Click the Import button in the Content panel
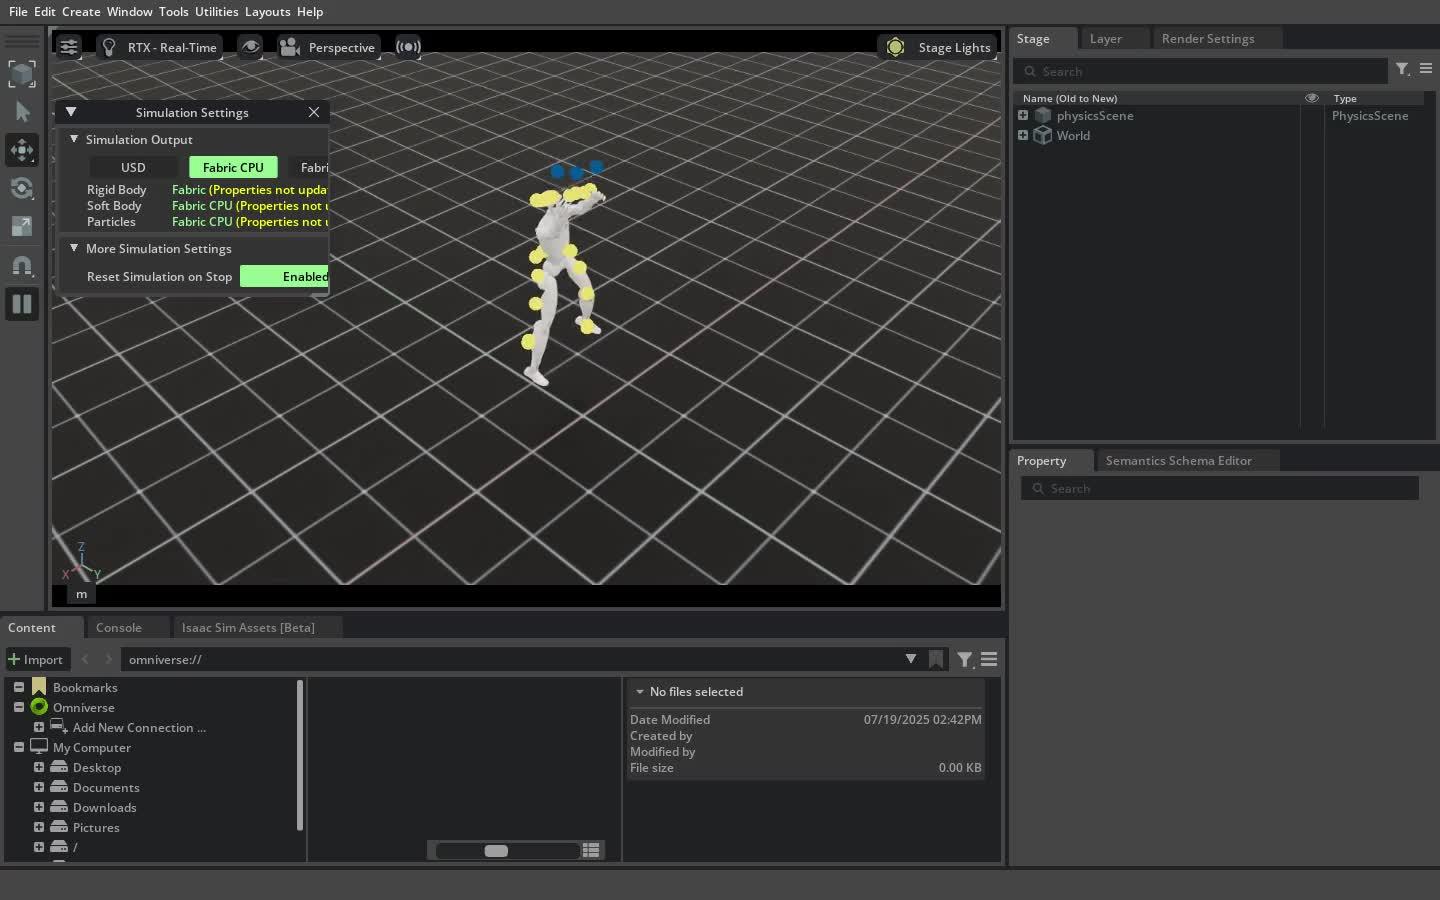This screenshot has width=1440, height=900. [37, 659]
